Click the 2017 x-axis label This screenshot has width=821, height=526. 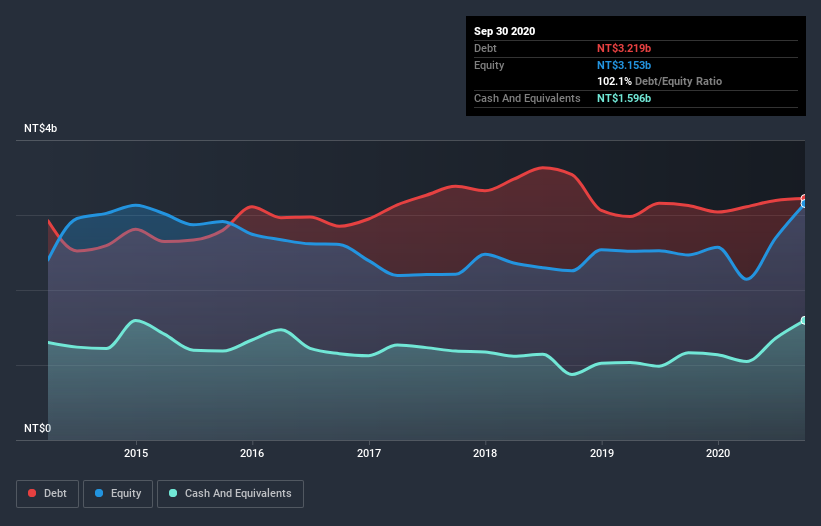369,453
